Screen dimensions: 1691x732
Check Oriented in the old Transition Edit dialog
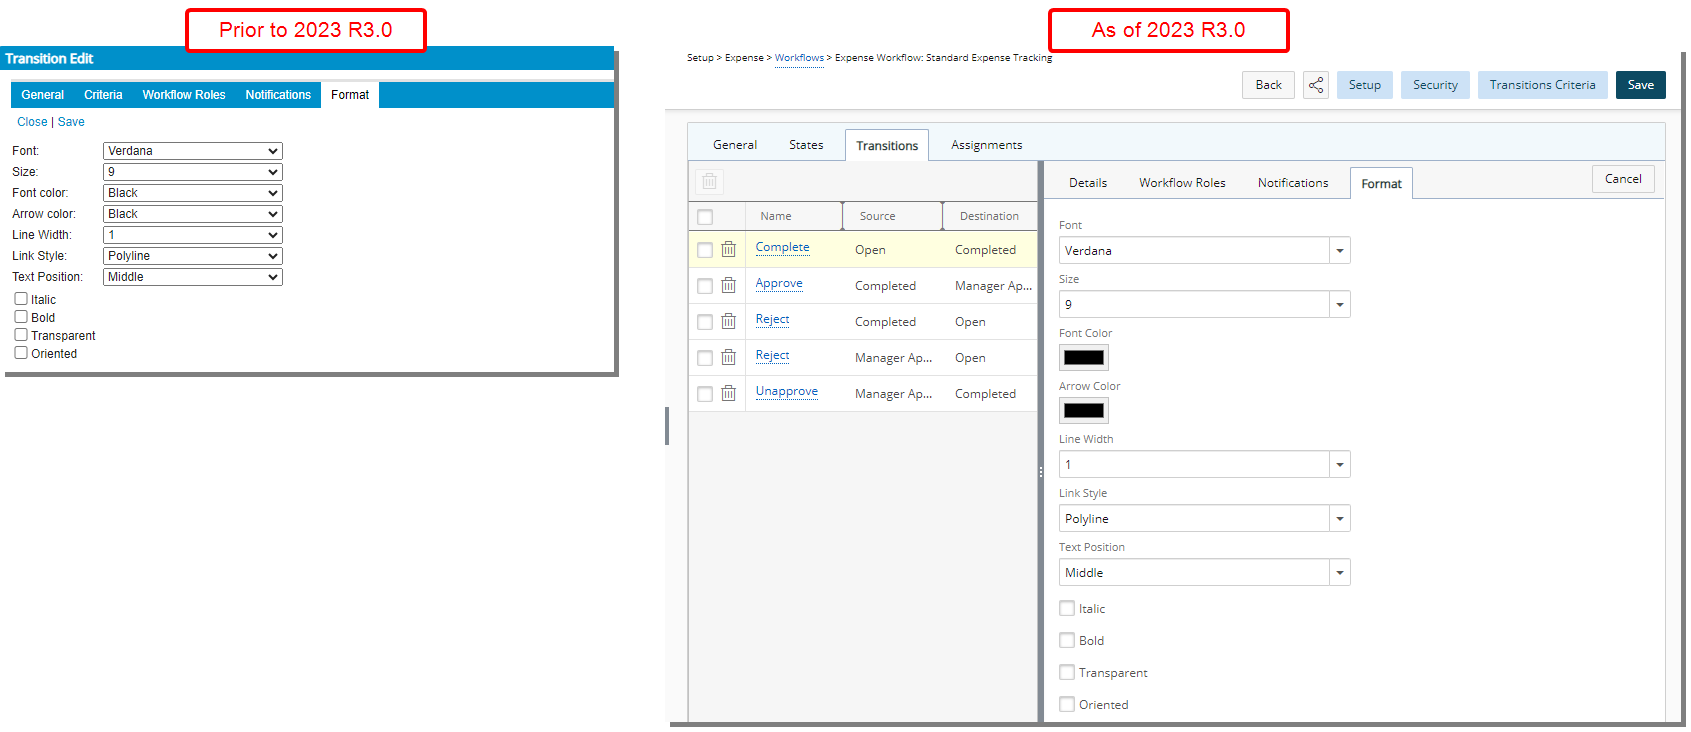click(21, 353)
